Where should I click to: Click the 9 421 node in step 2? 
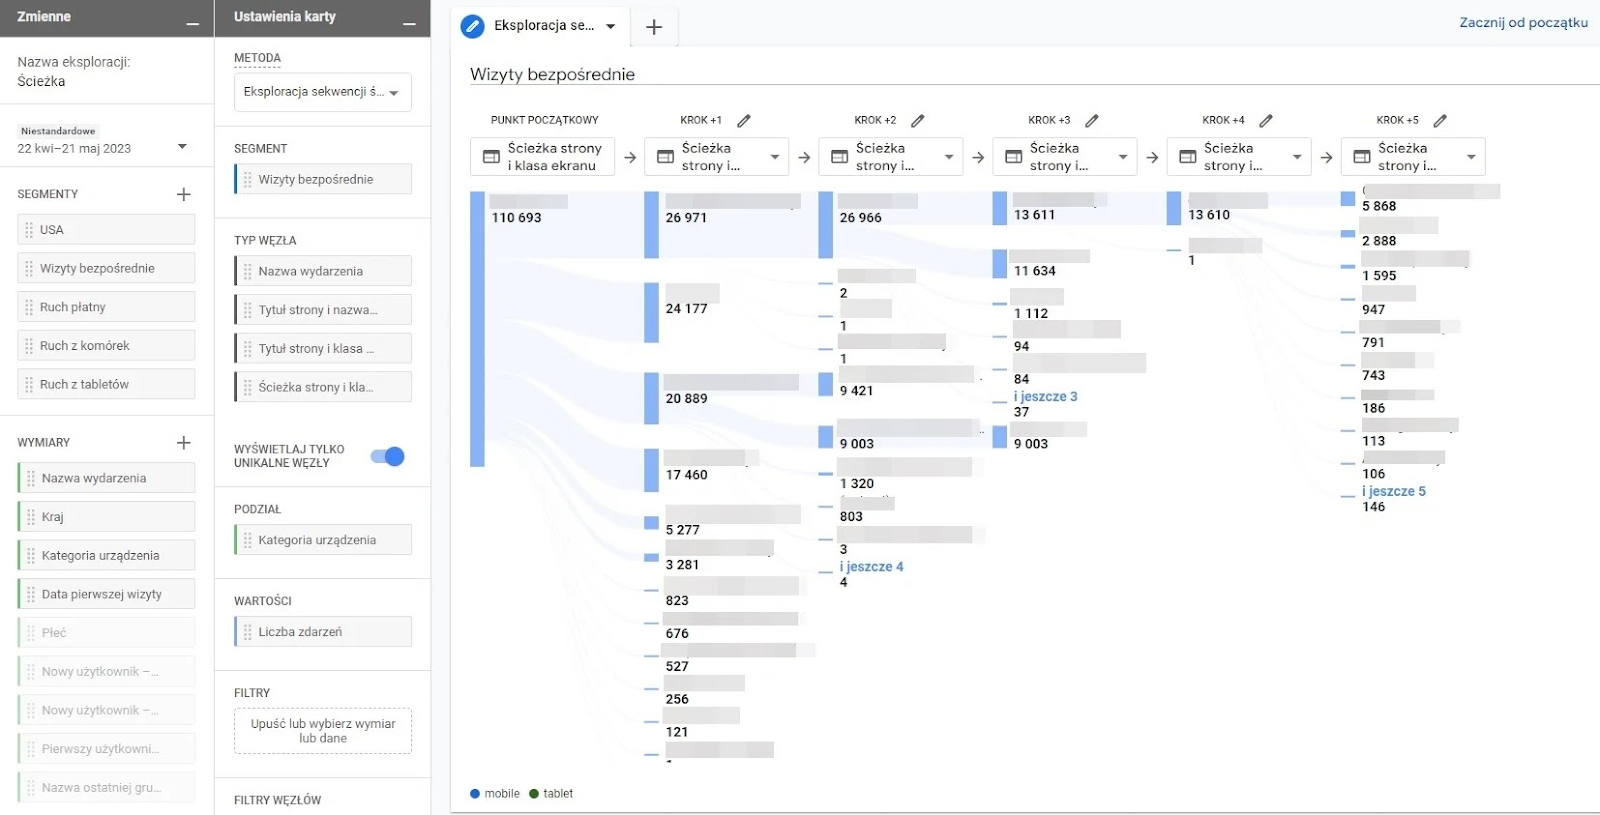click(x=826, y=384)
